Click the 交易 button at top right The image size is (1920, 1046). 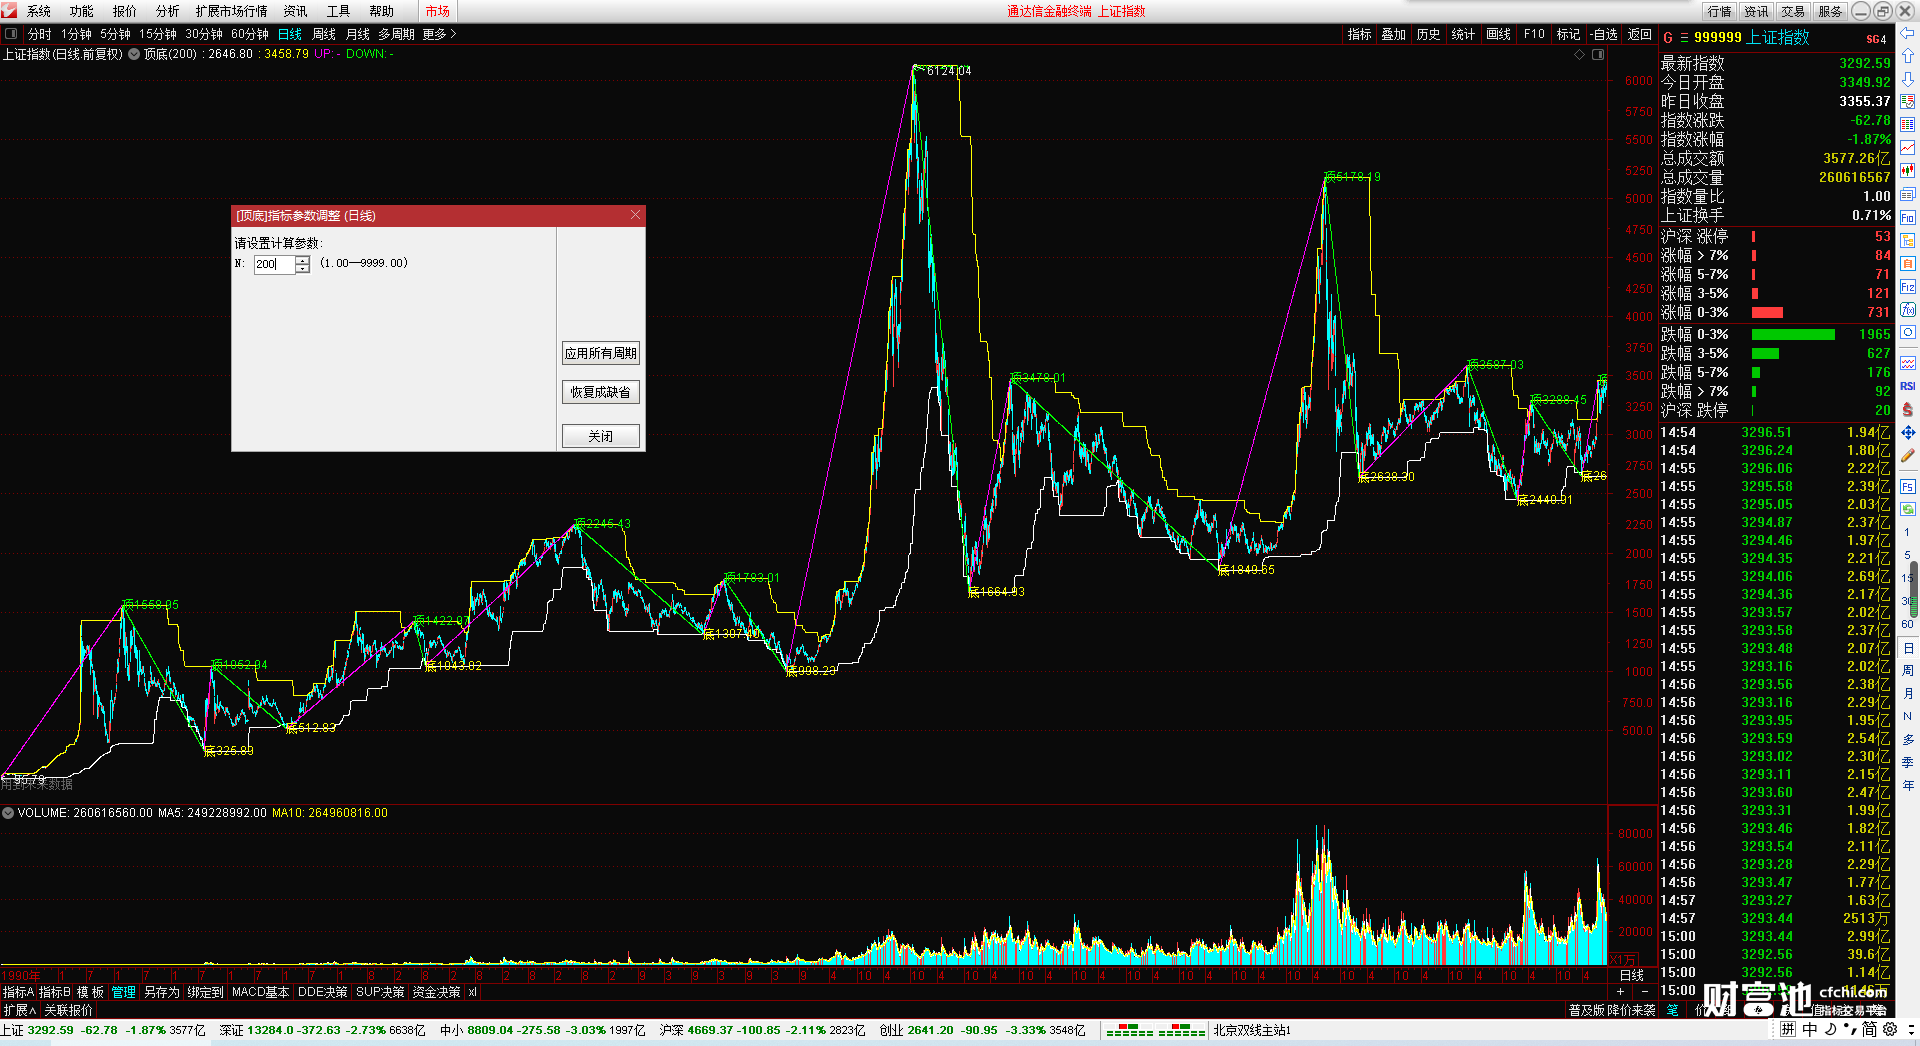point(1793,11)
